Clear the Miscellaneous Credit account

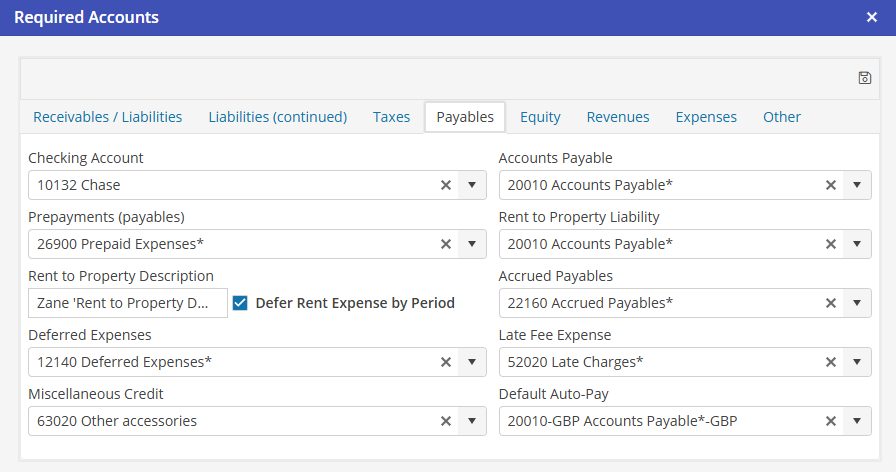coord(446,421)
